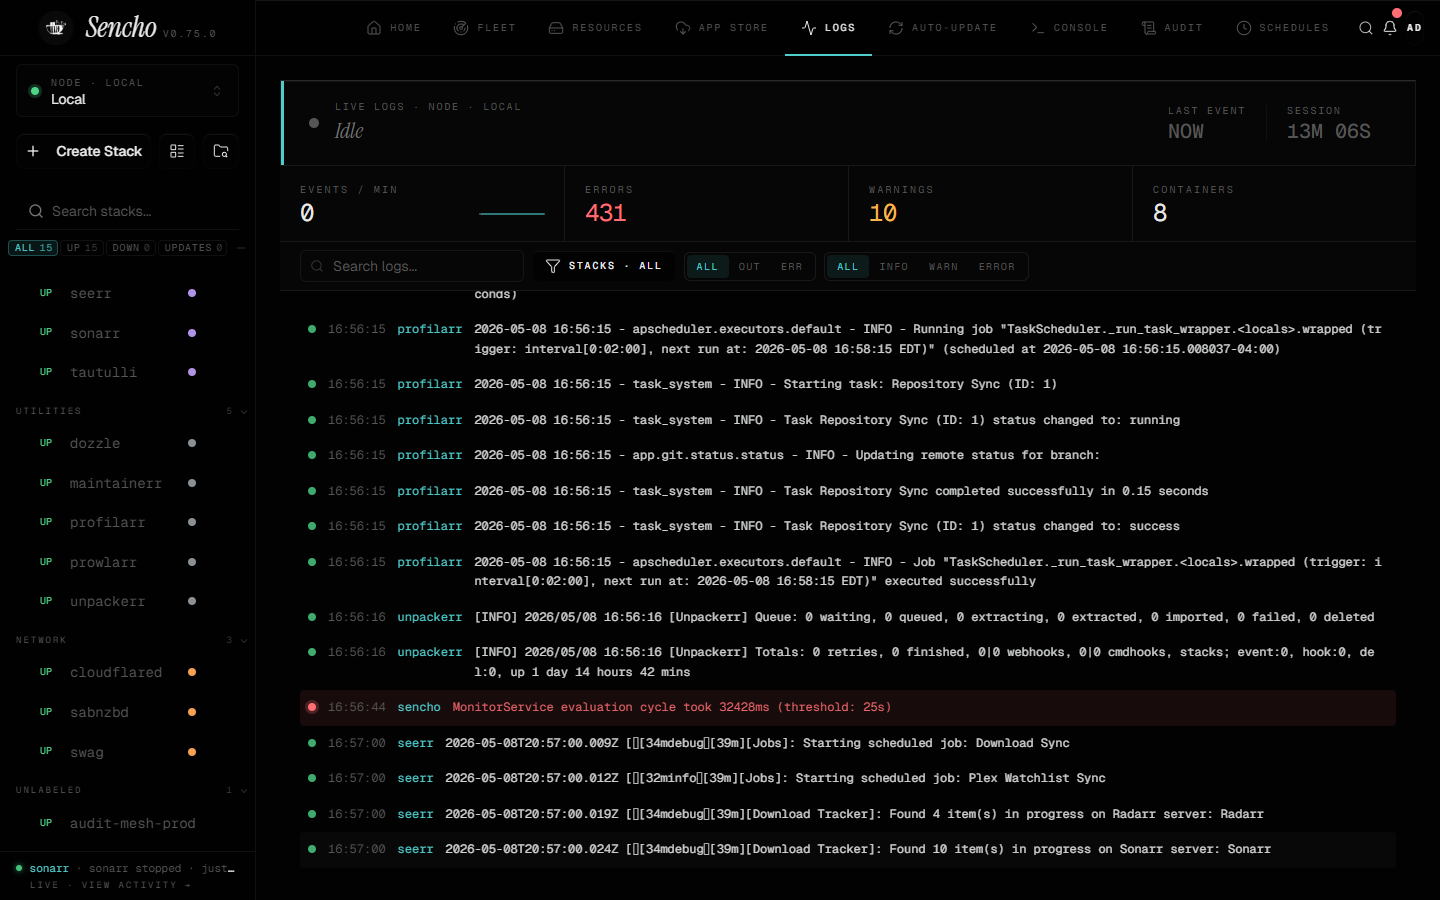Click the Create Stack button

pos(84,151)
